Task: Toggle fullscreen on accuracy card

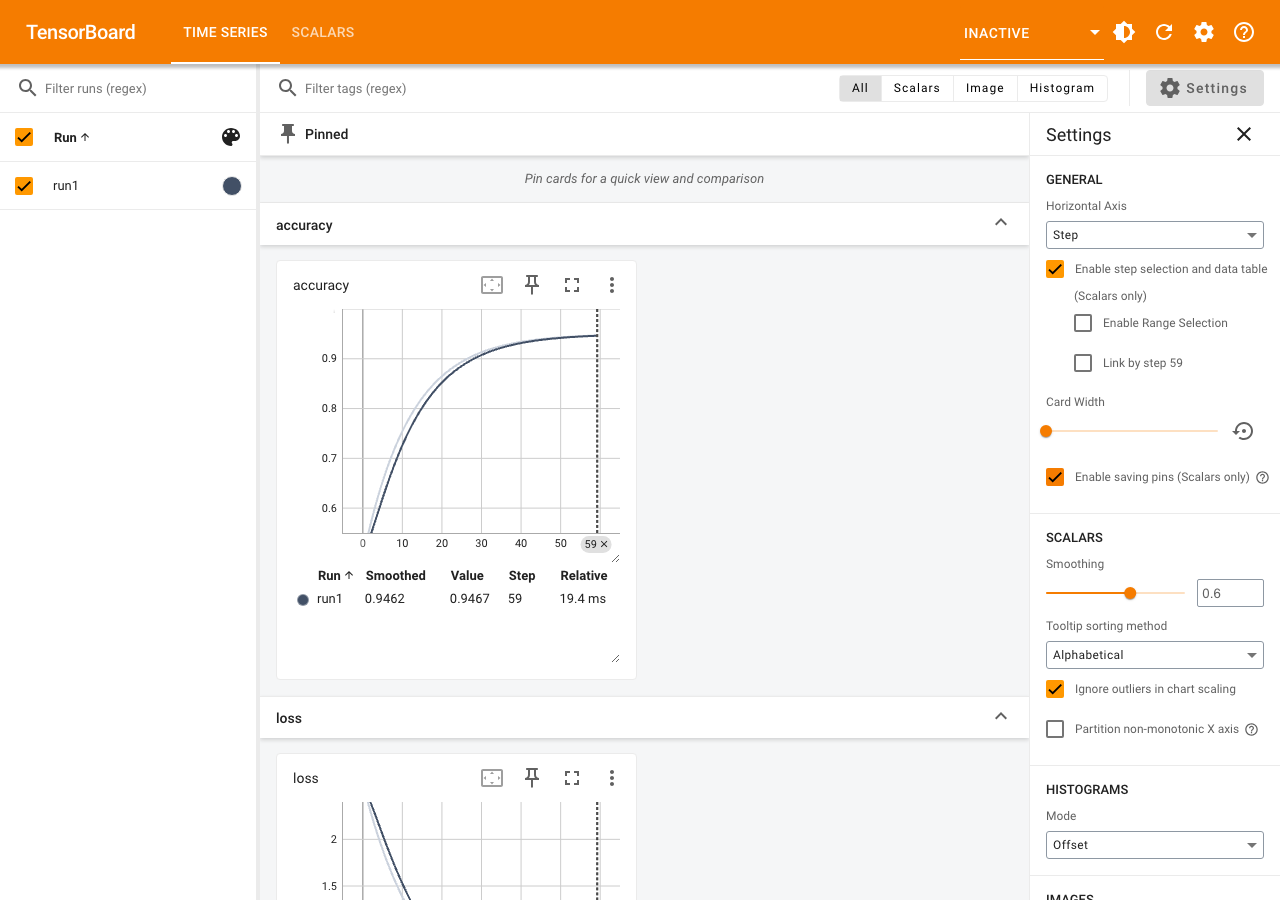Action: [x=572, y=285]
